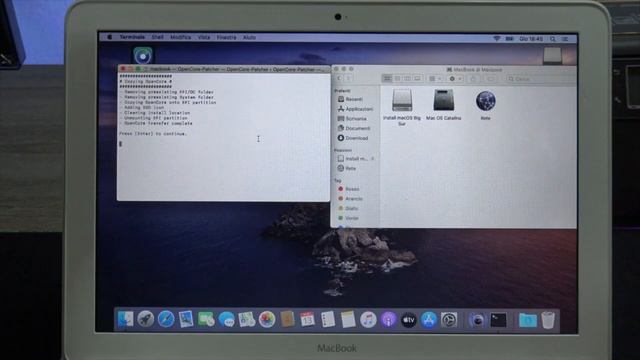Open Maps from the Dock
The image size is (640, 360).
click(247, 319)
